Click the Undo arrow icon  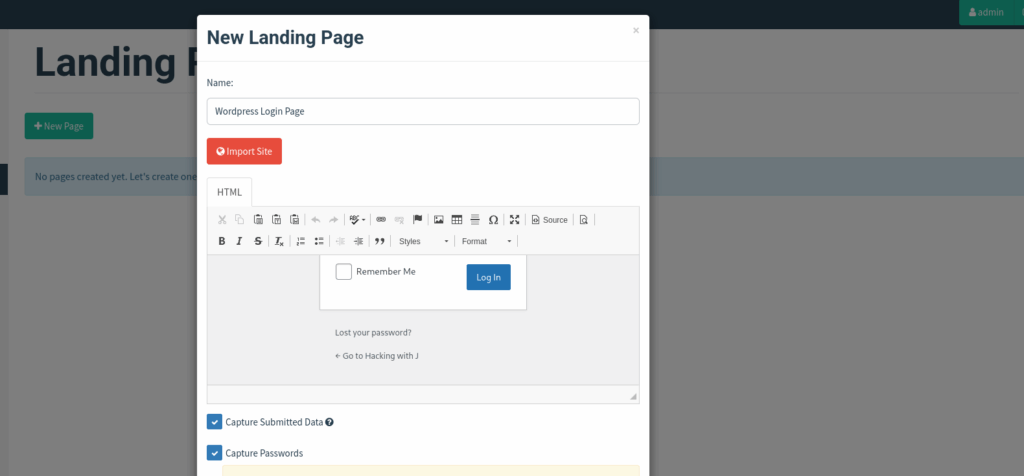coord(316,220)
